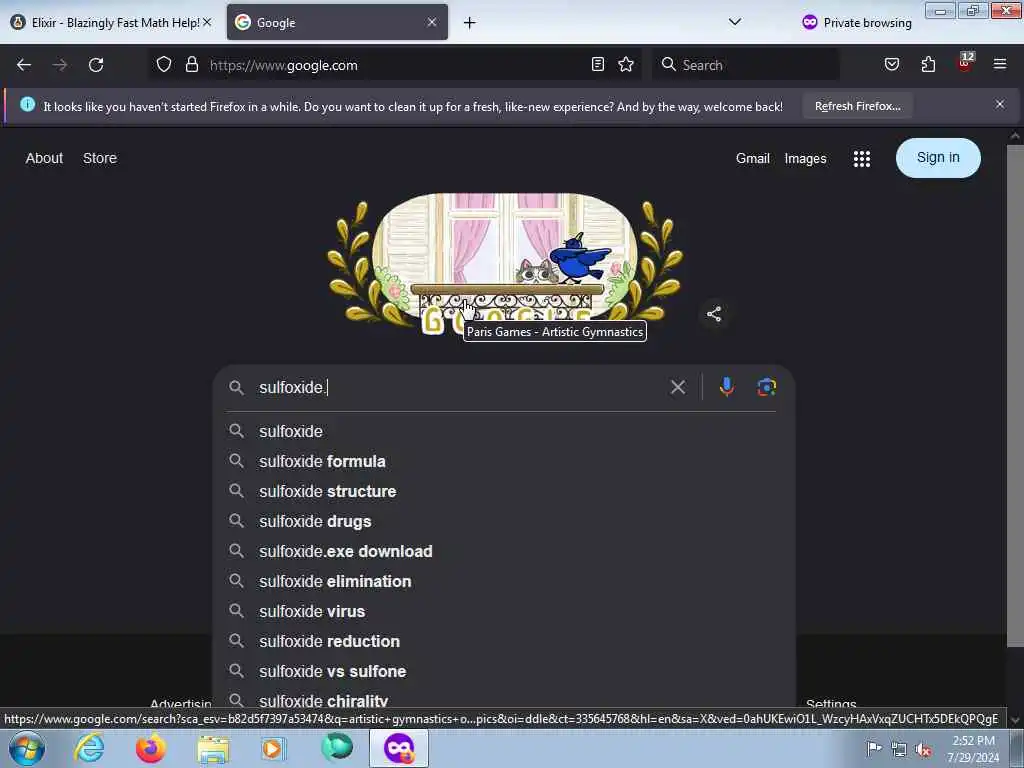Open the Pocket save icon
The image size is (1024, 768).
pos(891,65)
